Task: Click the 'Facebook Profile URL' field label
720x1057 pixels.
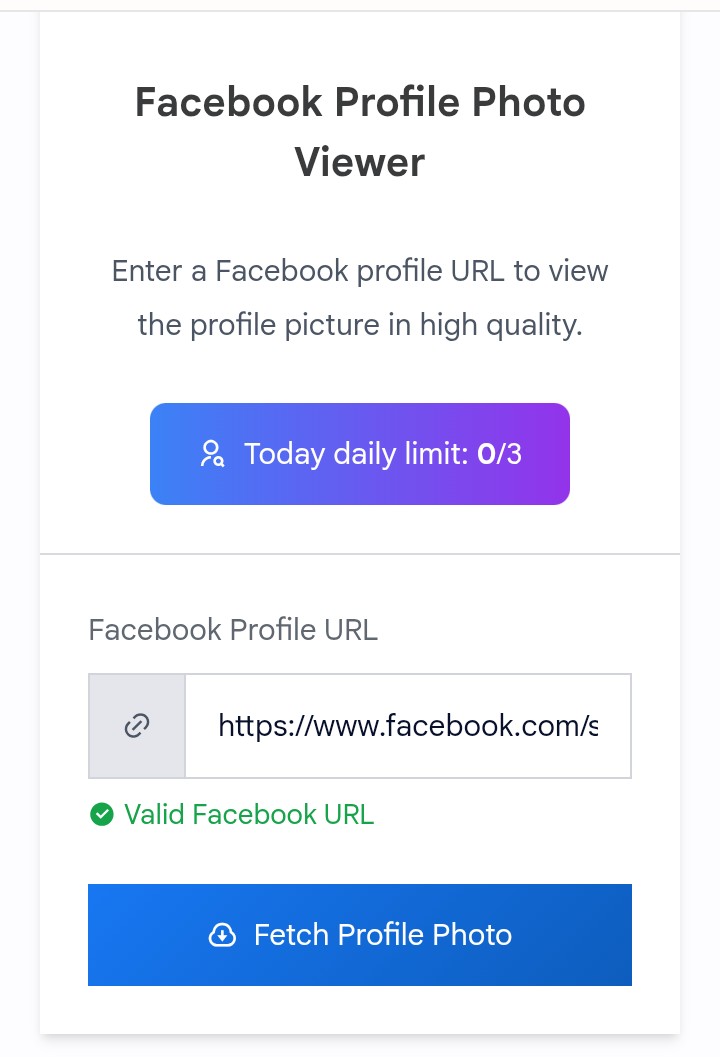Action: pyautogui.click(x=233, y=630)
